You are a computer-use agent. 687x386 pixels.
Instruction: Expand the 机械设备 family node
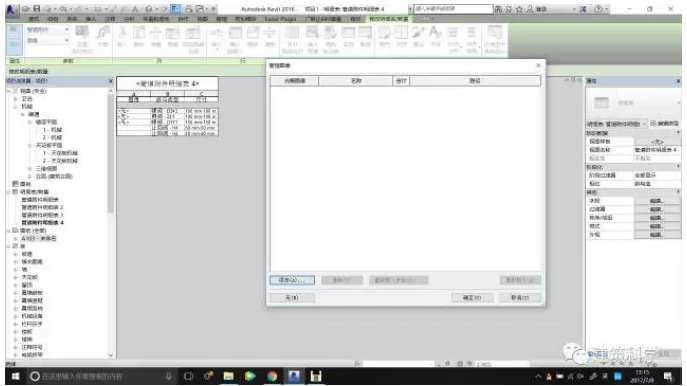[16, 316]
